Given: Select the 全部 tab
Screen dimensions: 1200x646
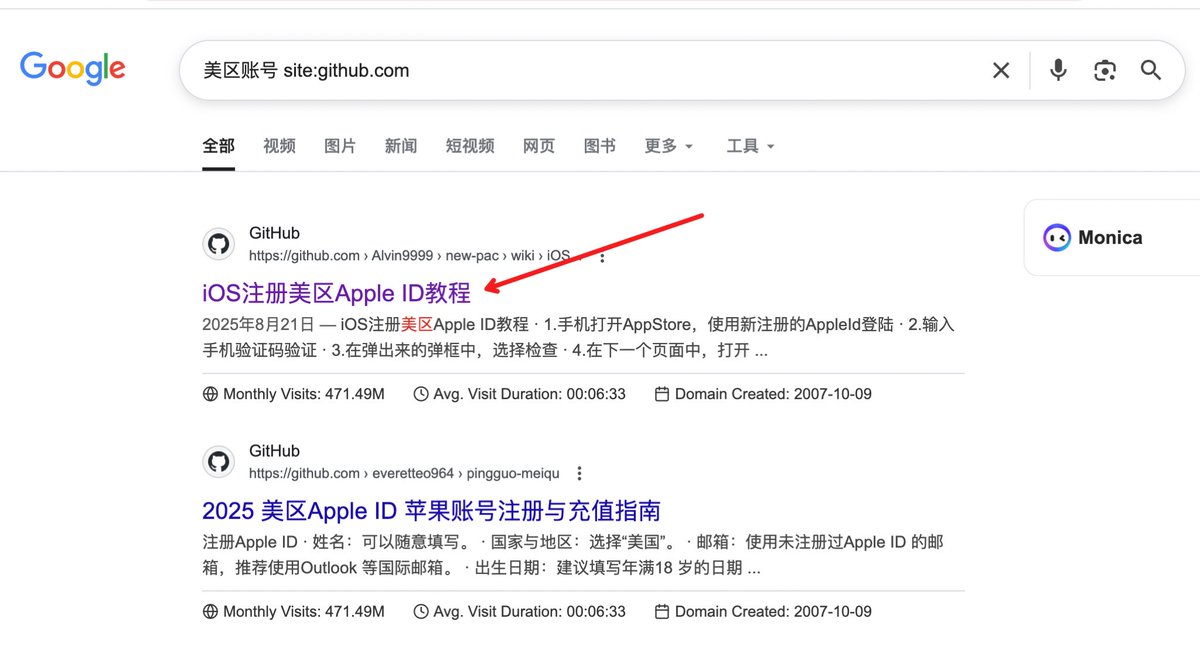Looking at the screenshot, I should click(218, 146).
